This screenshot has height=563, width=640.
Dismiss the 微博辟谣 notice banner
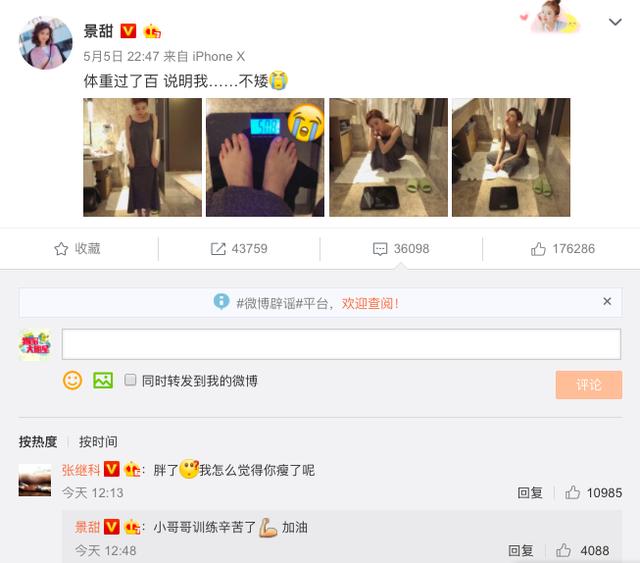pyautogui.click(x=607, y=301)
